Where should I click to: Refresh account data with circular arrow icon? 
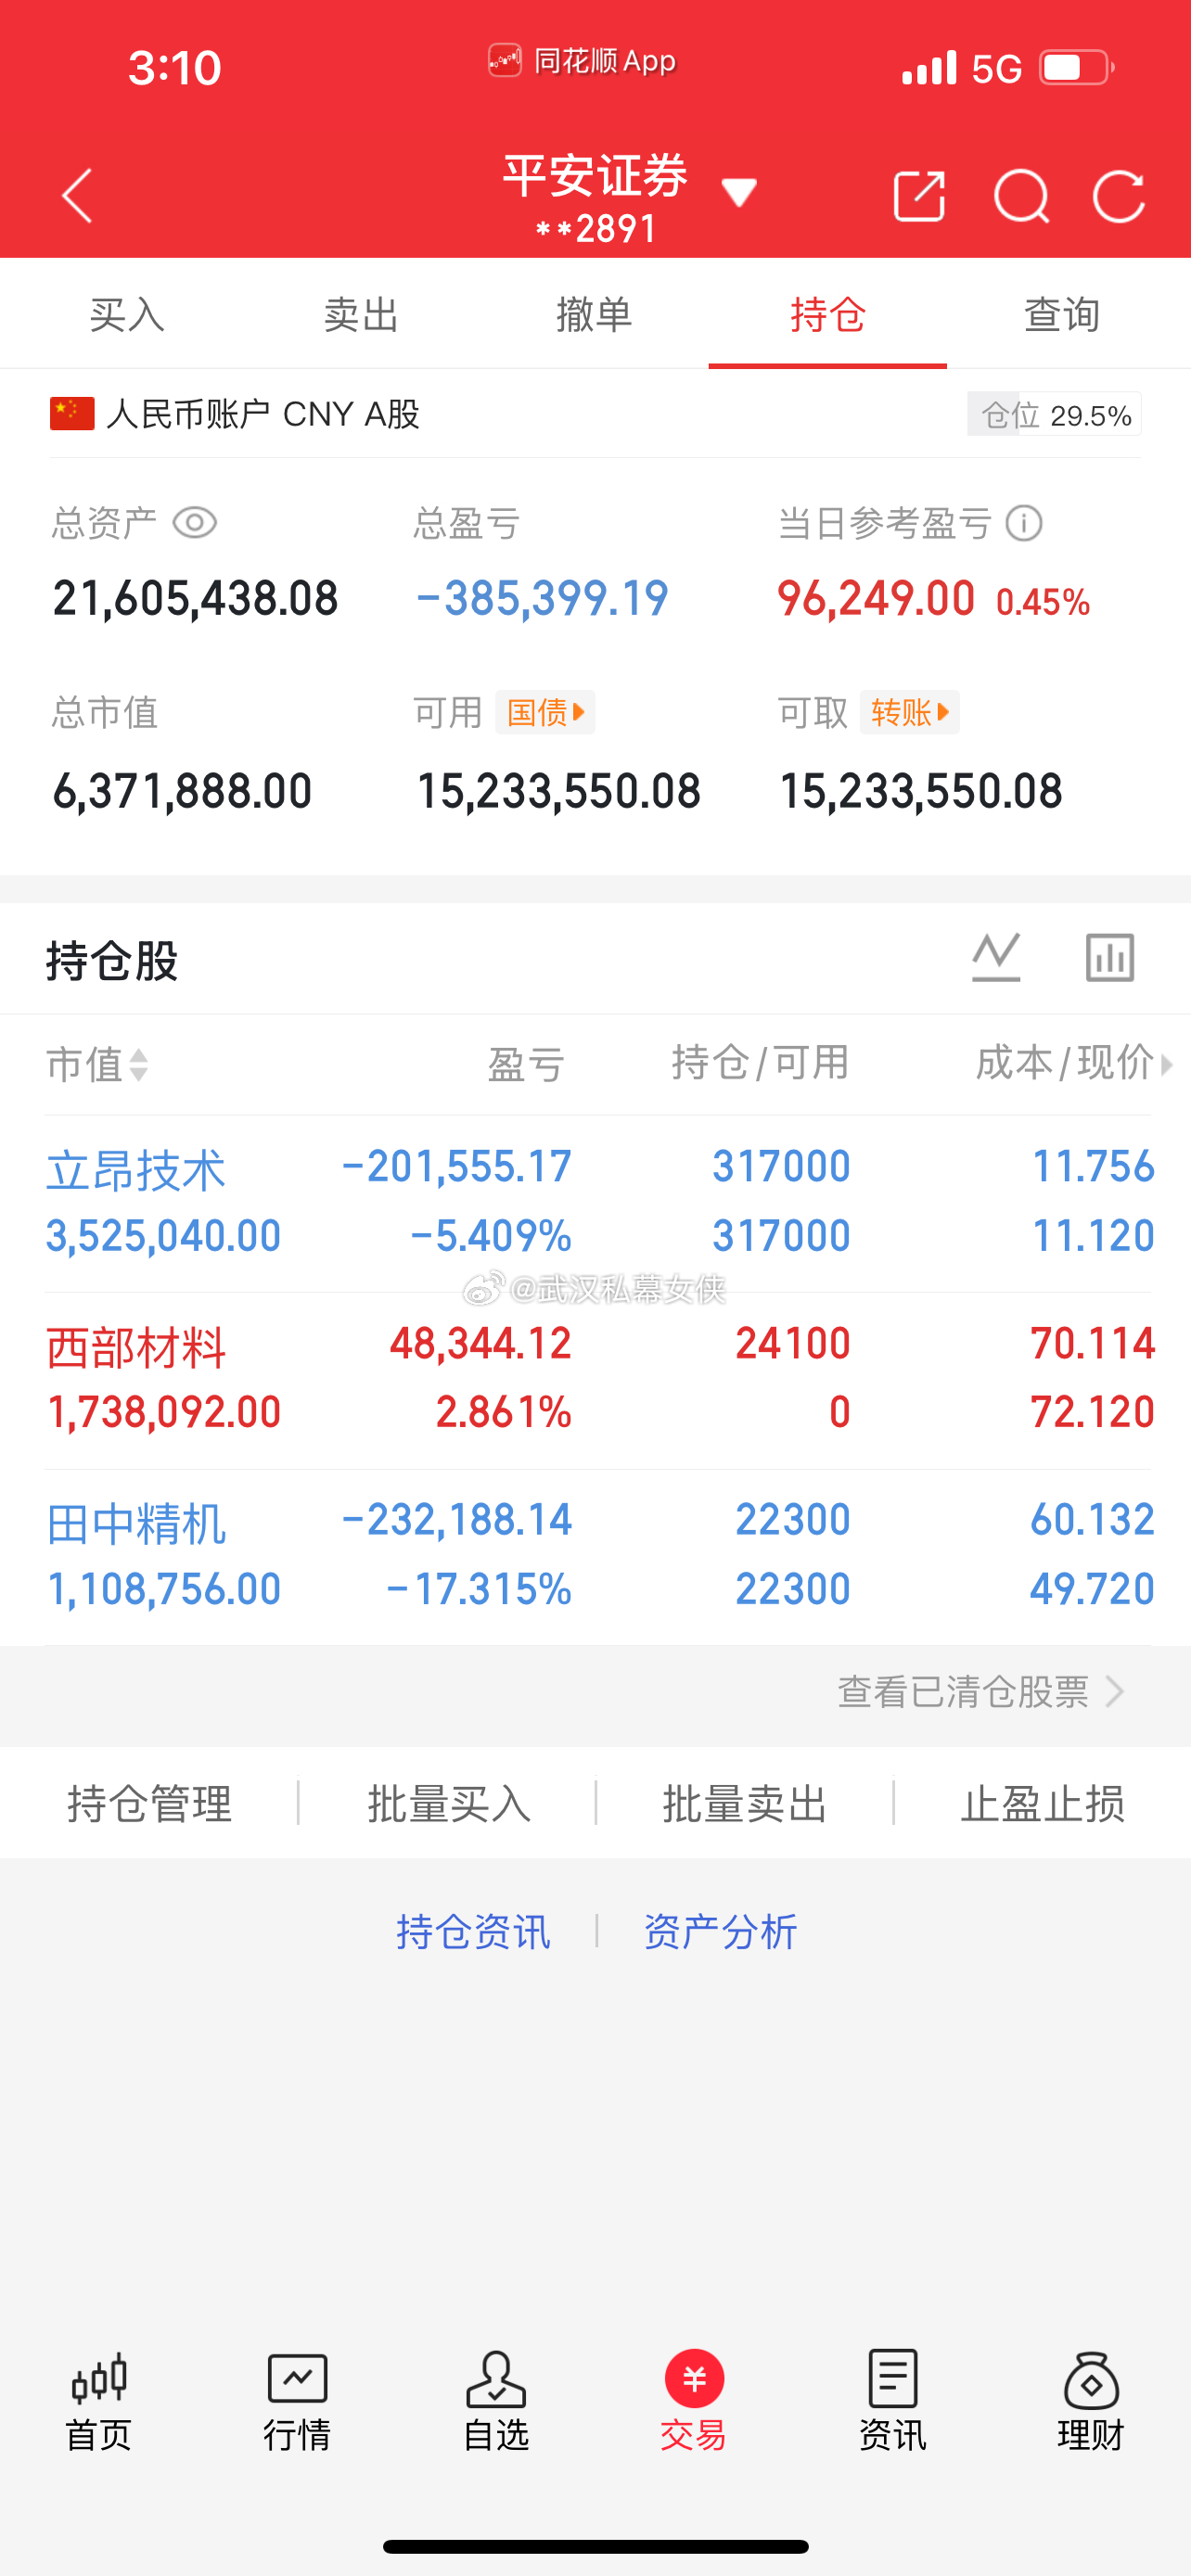(x=1118, y=196)
